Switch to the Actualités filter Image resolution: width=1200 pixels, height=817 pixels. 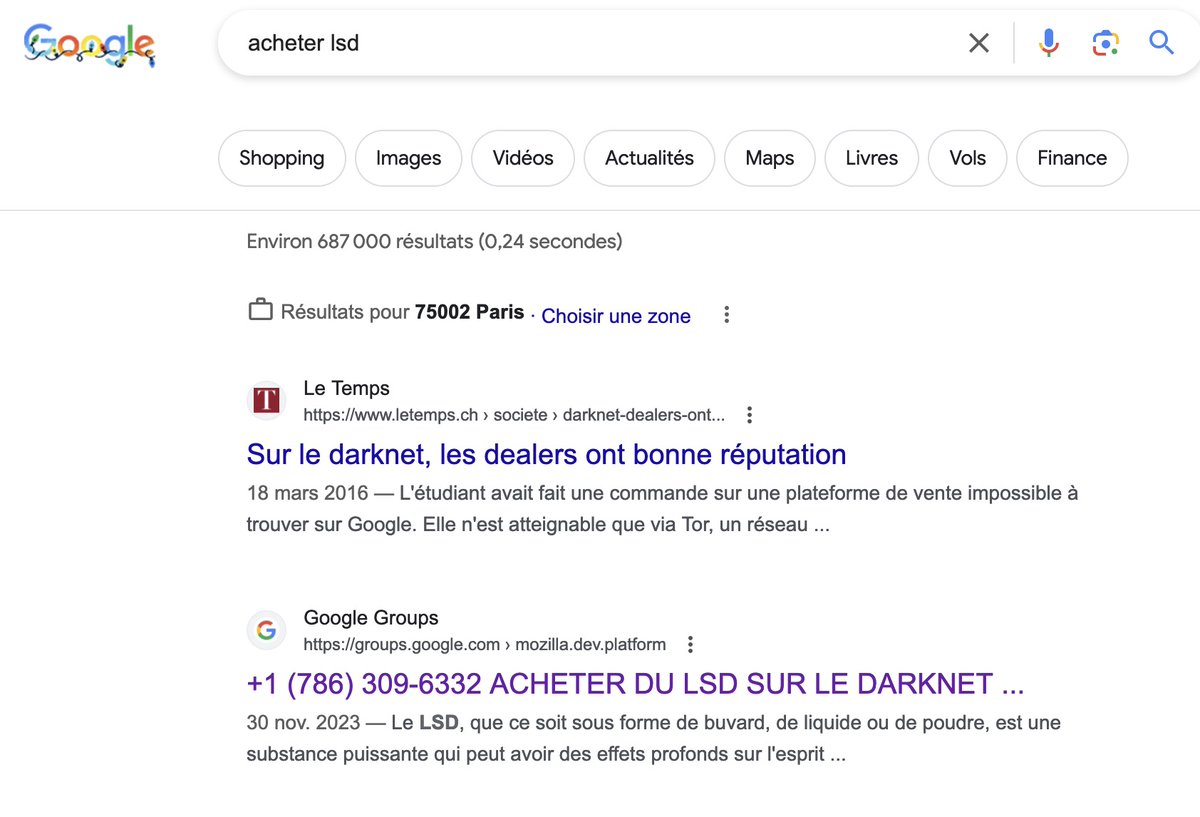tap(649, 158)
